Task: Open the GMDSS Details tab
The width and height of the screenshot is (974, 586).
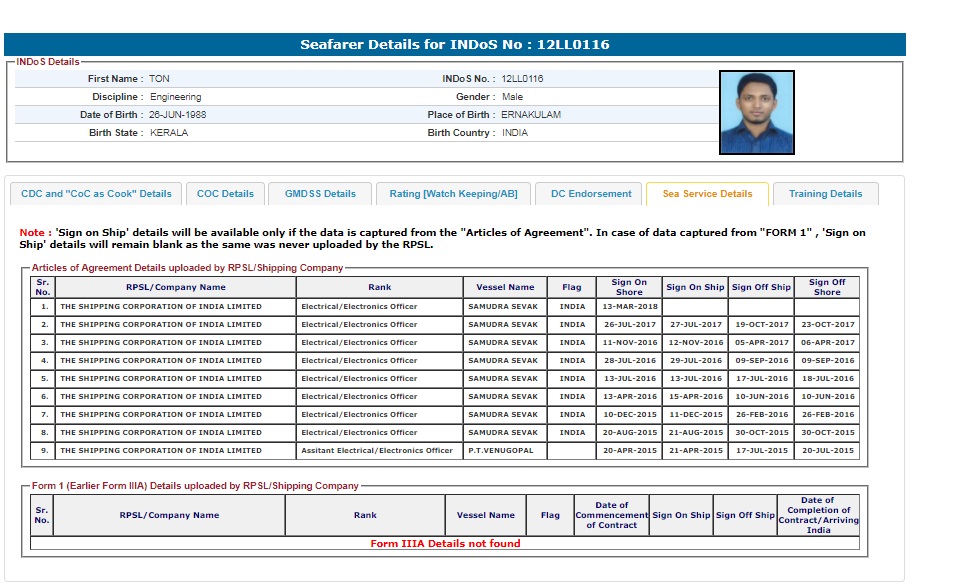Action: [x=320, y=194]
